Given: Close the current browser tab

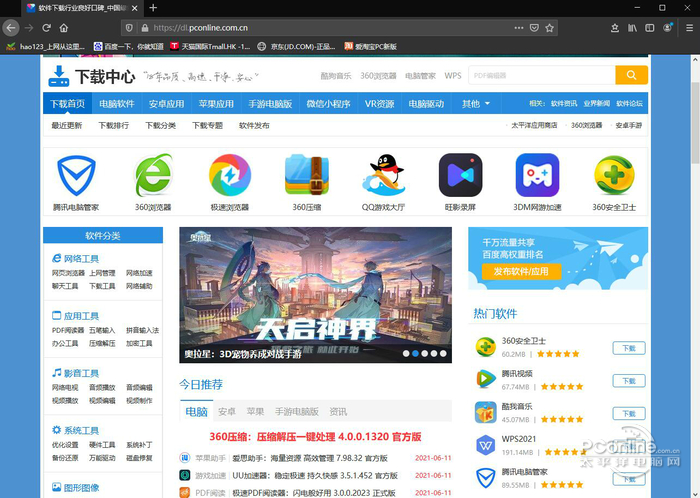Looking at the screenshot, I should click(x=135, y=8).
